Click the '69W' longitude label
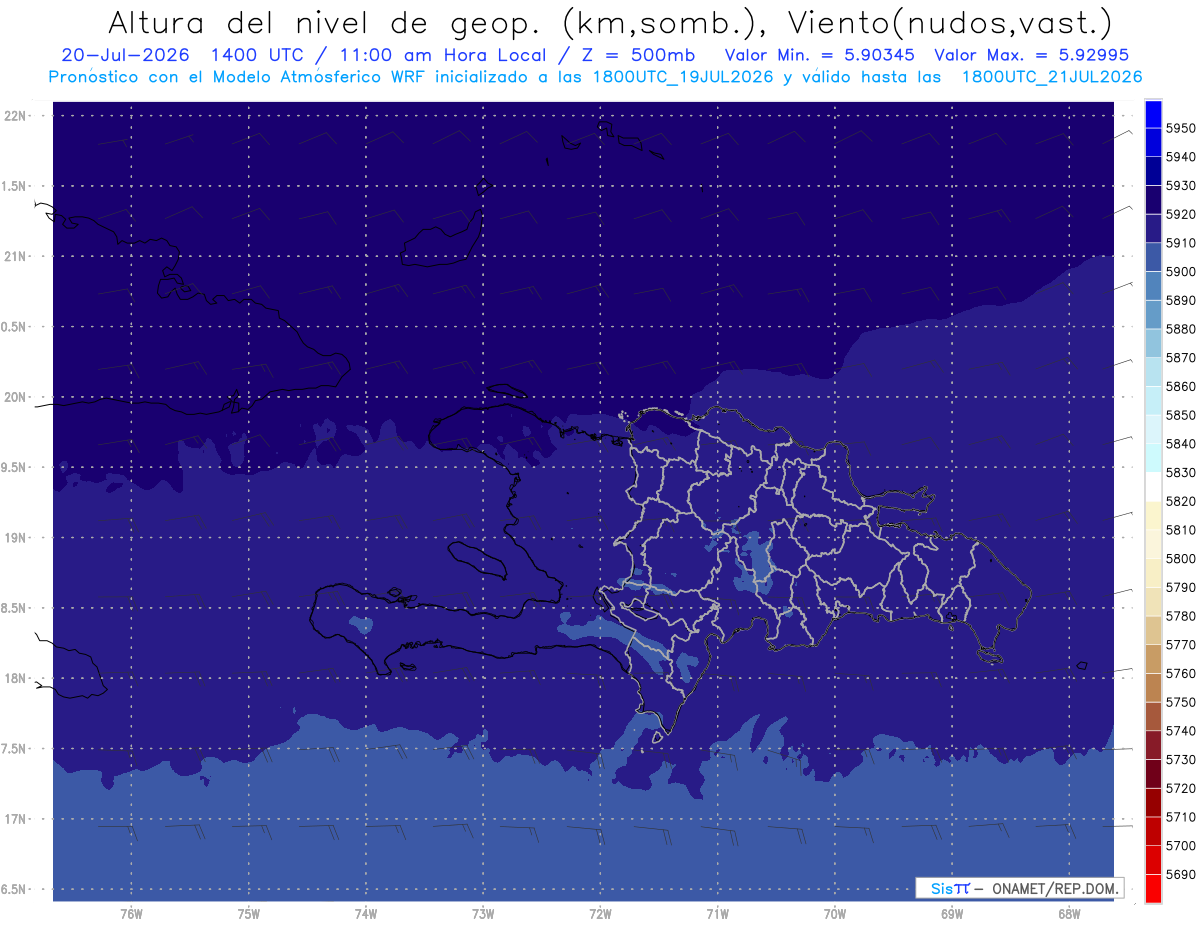 952,914
